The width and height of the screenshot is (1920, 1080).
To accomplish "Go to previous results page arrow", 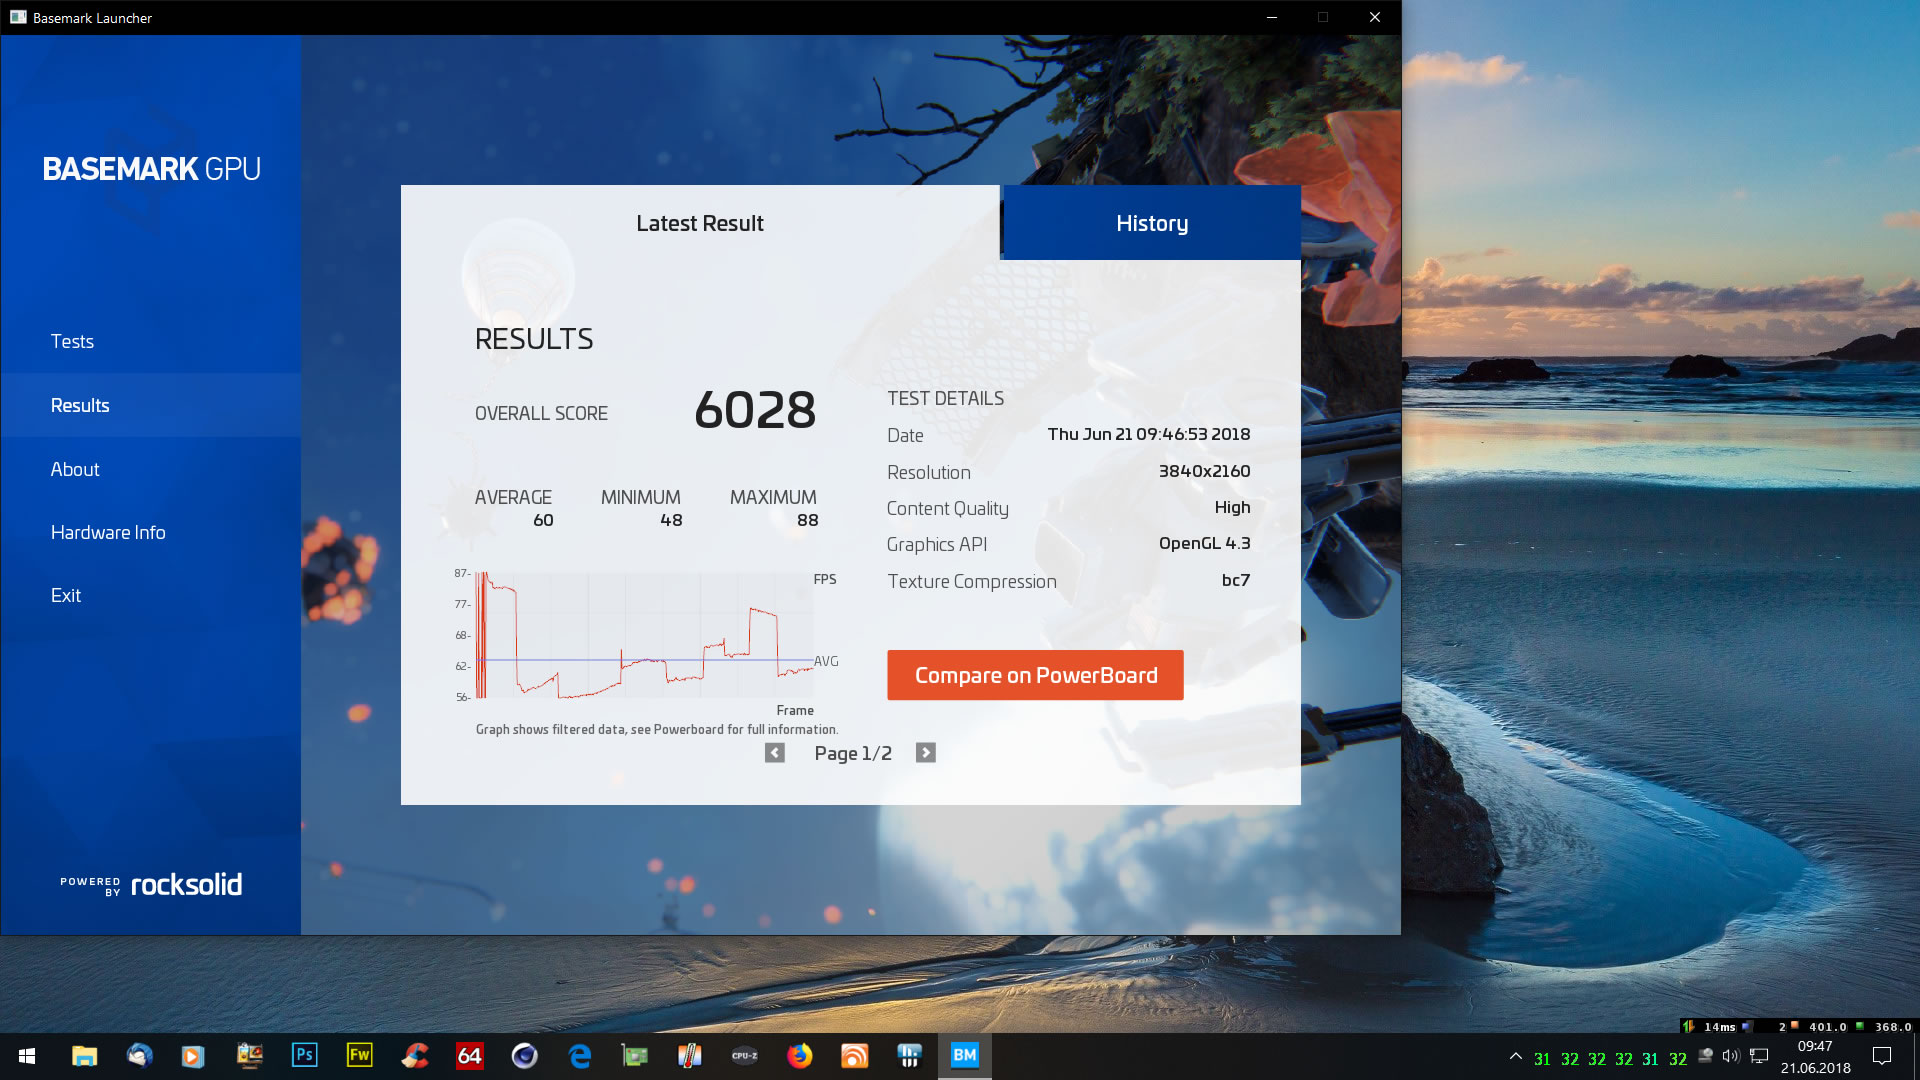I will click(x=775, y=753).
